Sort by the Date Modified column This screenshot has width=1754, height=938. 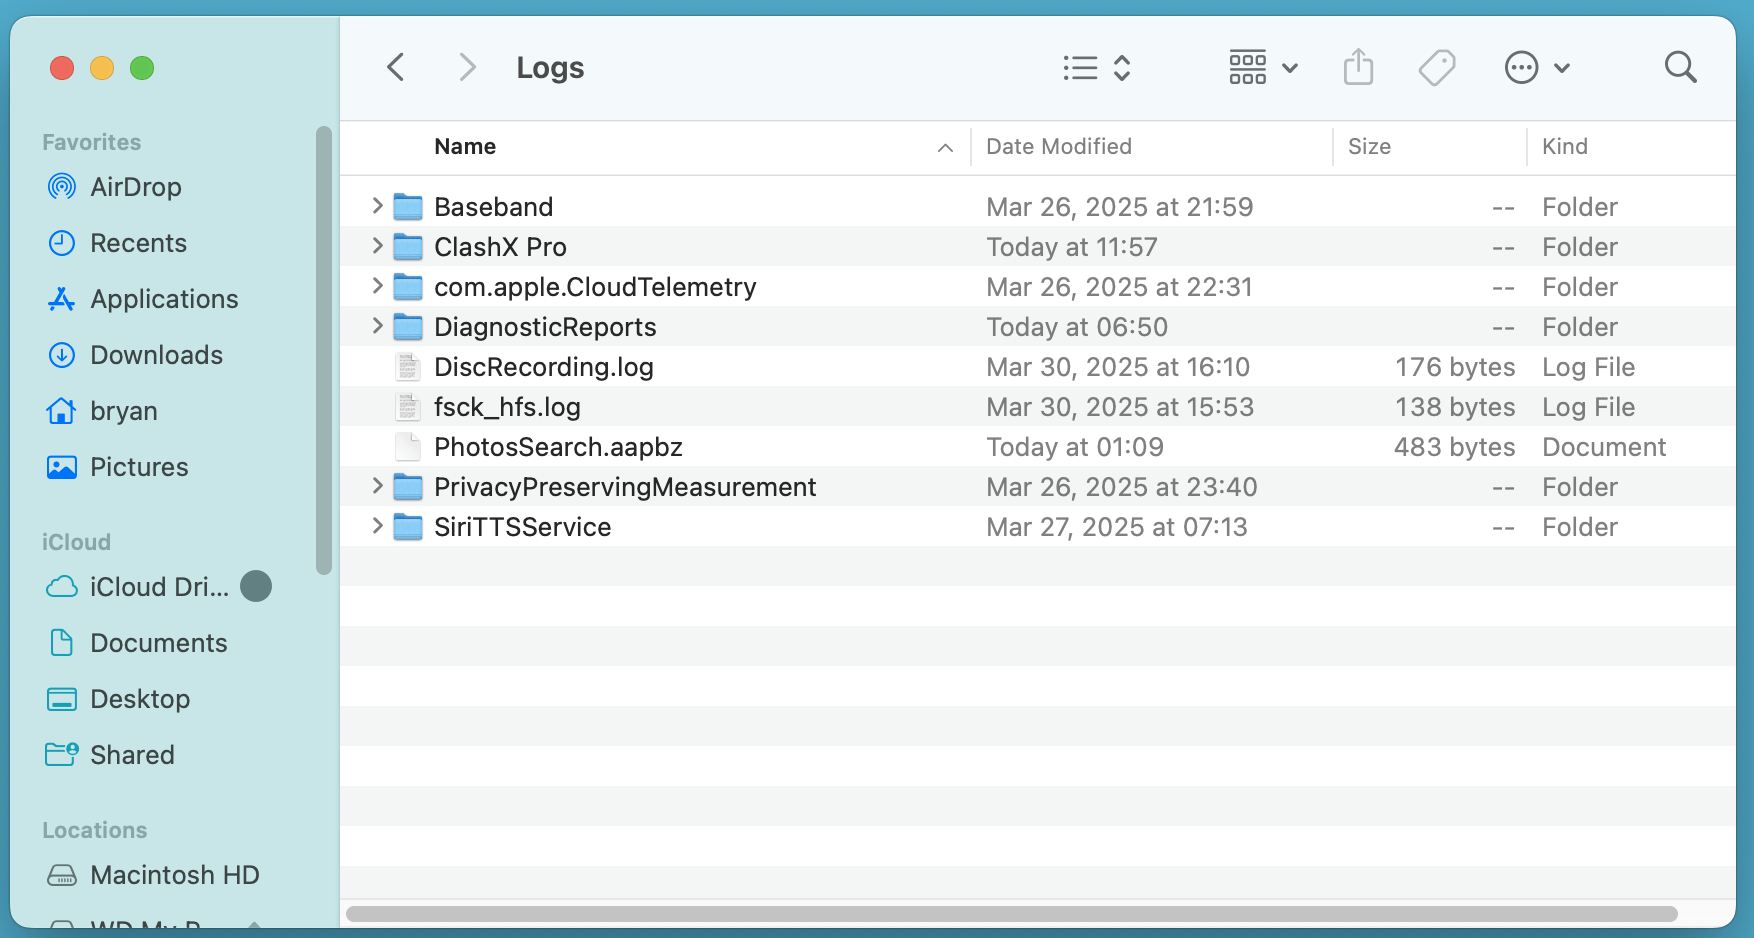tap(1058, 146)
